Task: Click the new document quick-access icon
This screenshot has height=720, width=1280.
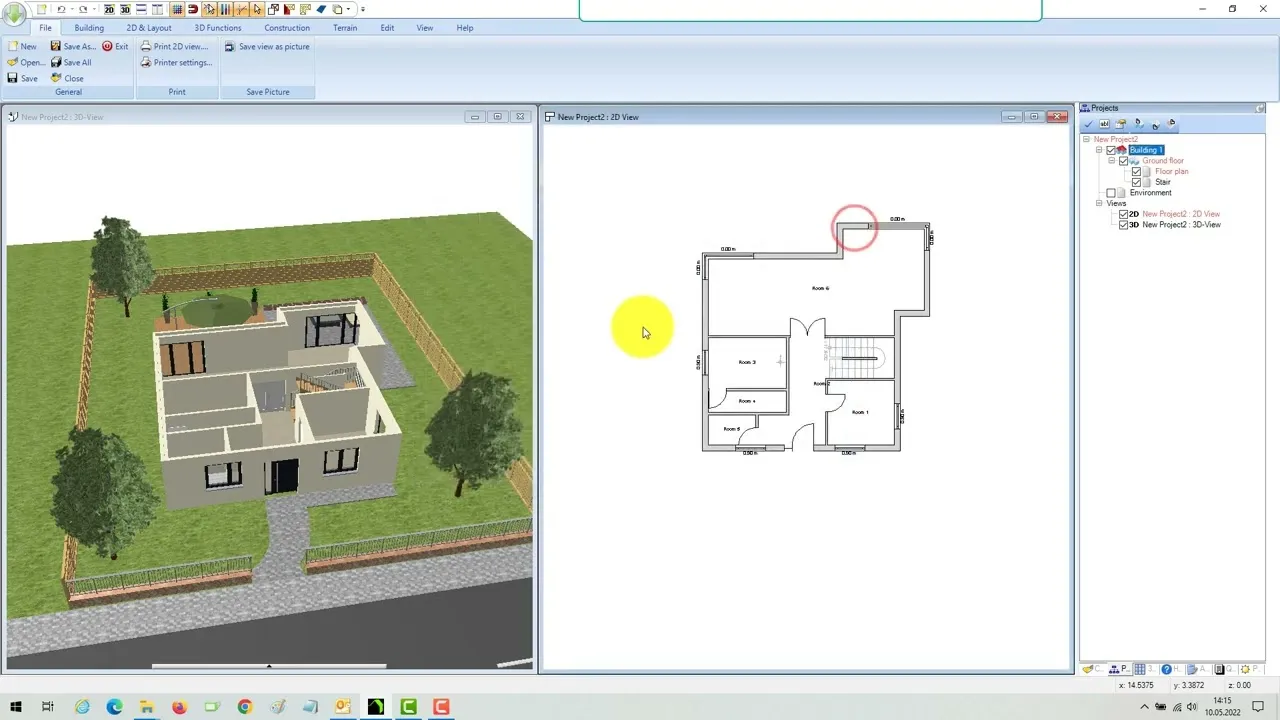Action: (42, 9)
